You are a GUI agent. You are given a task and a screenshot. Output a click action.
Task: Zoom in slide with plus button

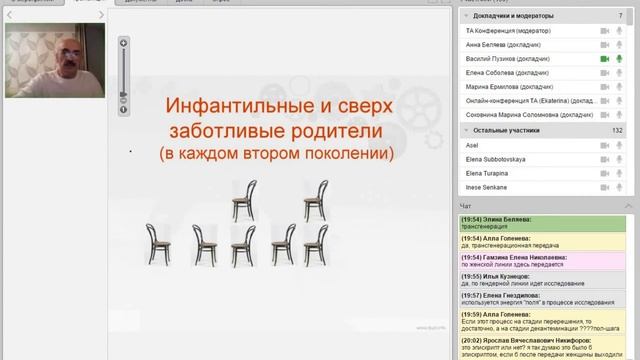click(x=123, y=43)
